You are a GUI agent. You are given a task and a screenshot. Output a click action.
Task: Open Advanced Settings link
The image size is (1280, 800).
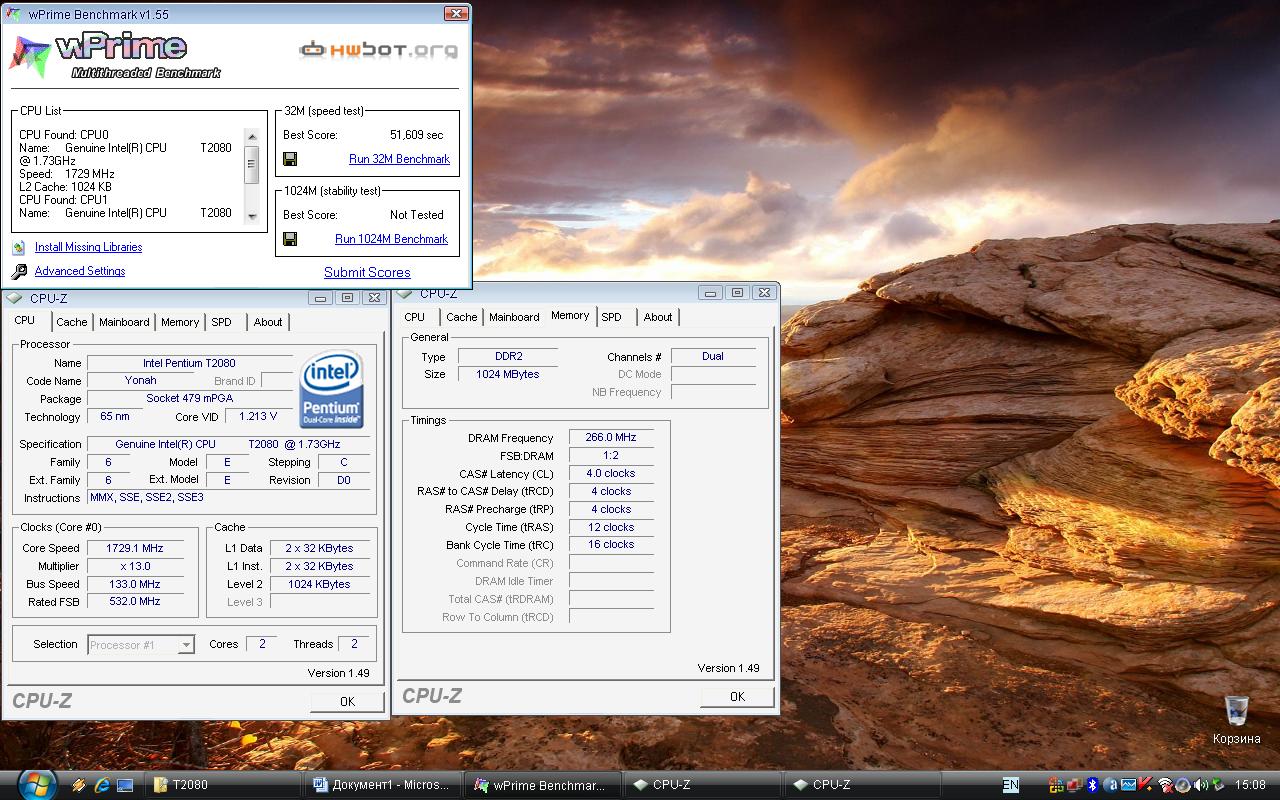pos(80,271)
